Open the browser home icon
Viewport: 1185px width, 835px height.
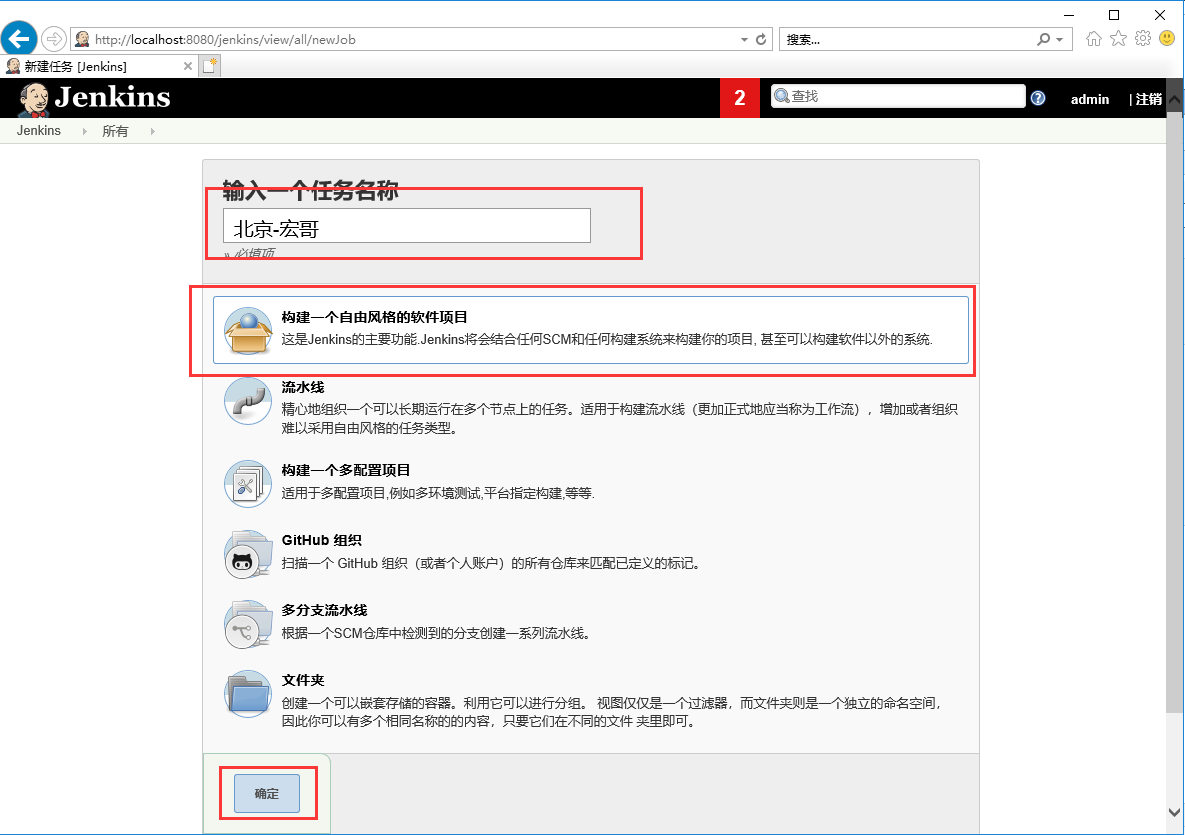pyautogui.click(x=1094, y=39)
